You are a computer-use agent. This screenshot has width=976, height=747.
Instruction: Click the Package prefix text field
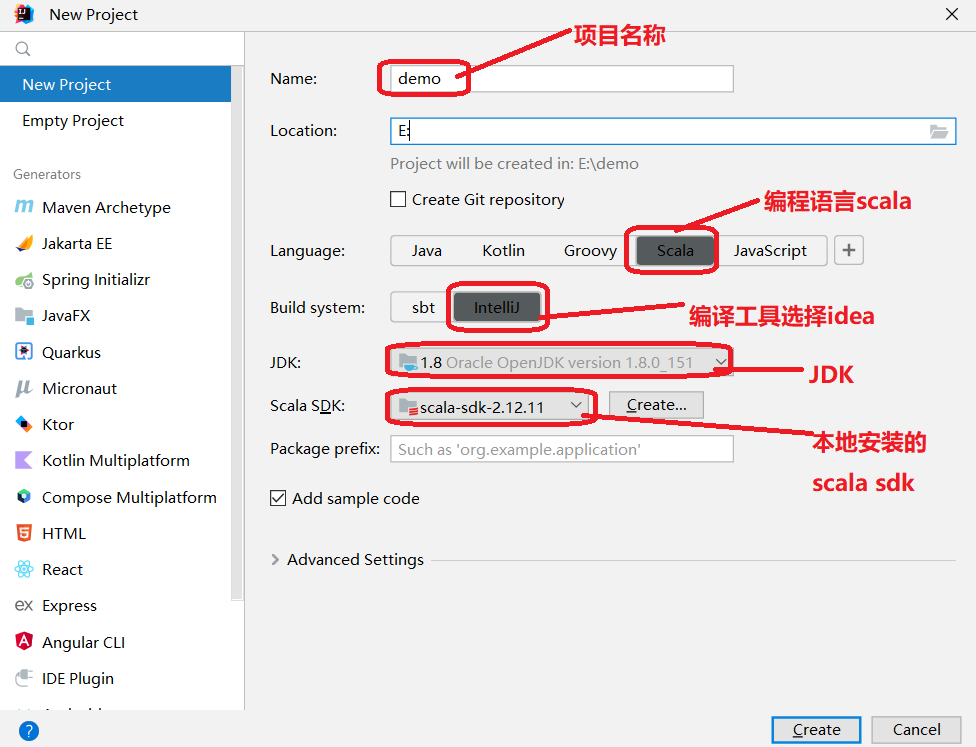pos(561,449)
